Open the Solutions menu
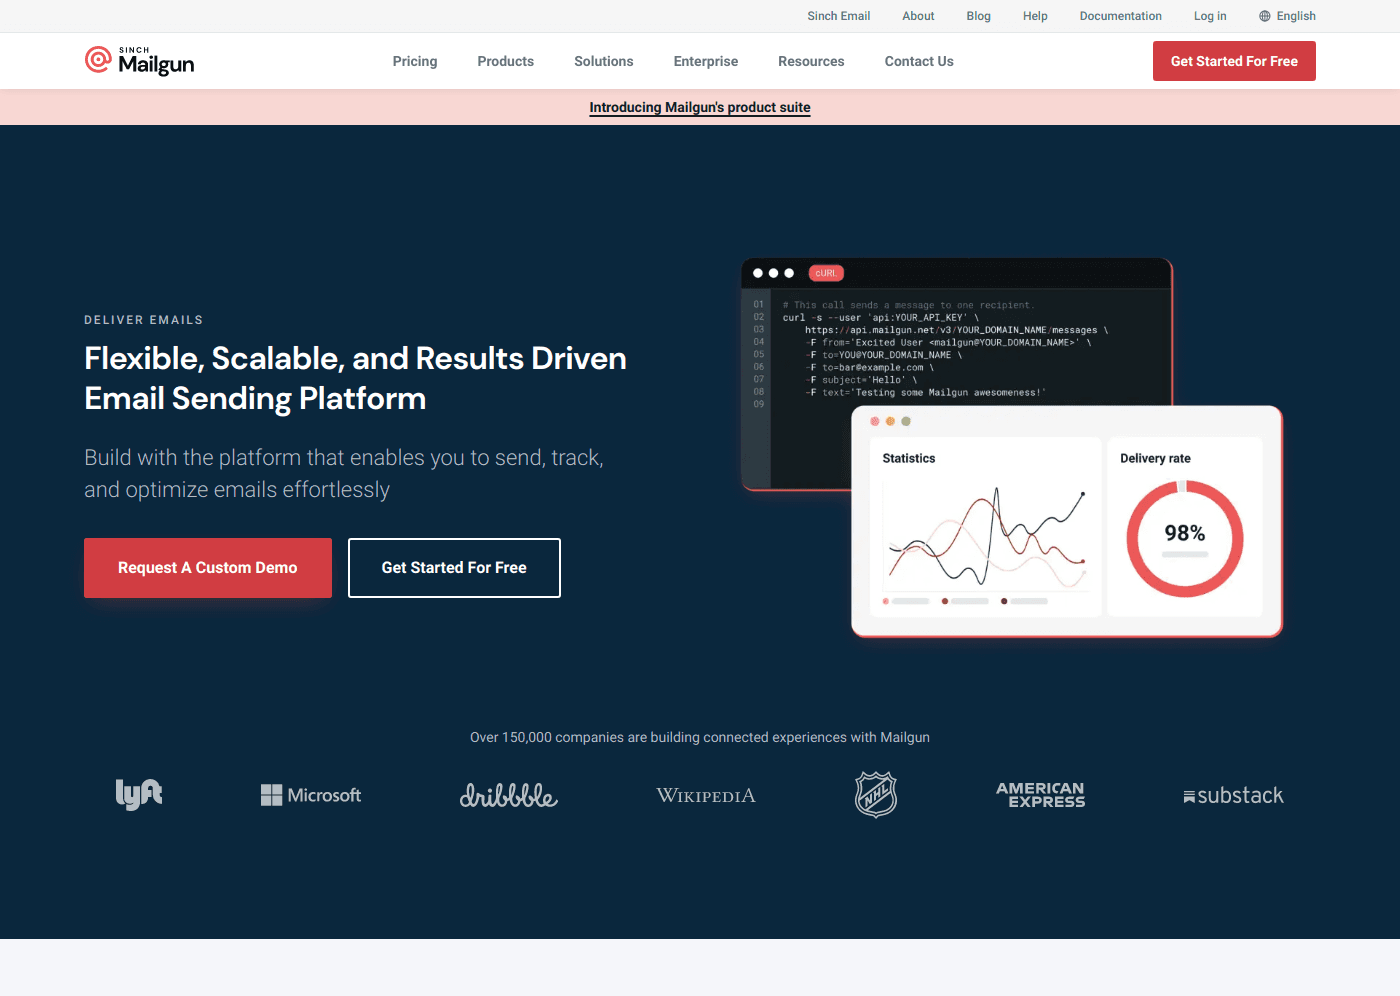Viewport: 1400px width, 996px height. [604, 61]
